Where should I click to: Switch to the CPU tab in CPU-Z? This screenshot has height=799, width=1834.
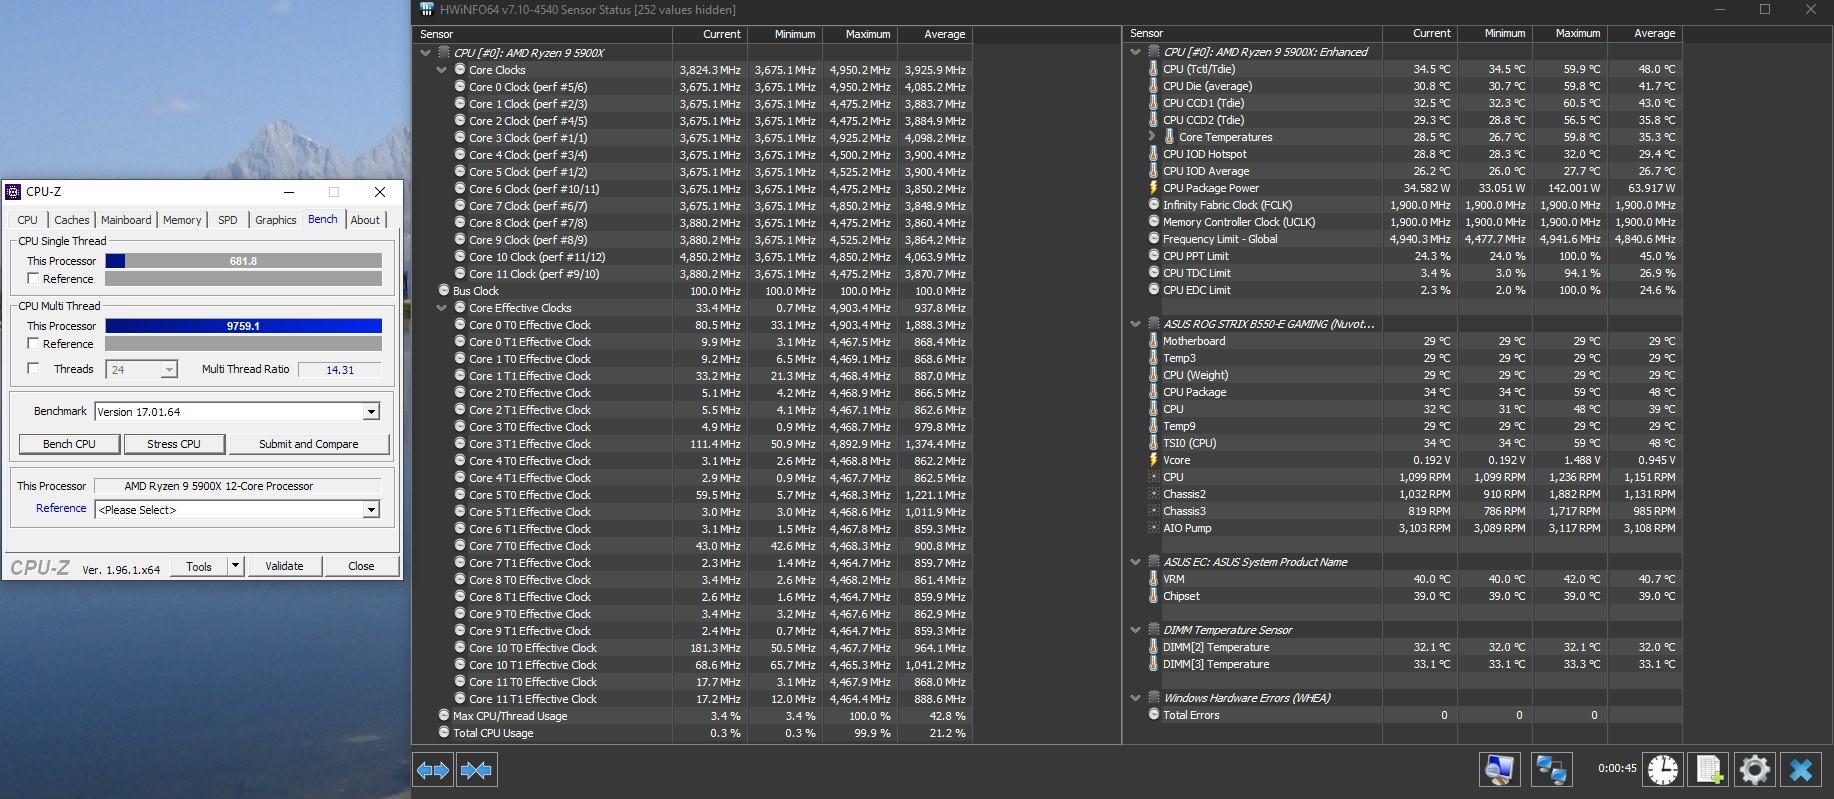coord(28,220)
